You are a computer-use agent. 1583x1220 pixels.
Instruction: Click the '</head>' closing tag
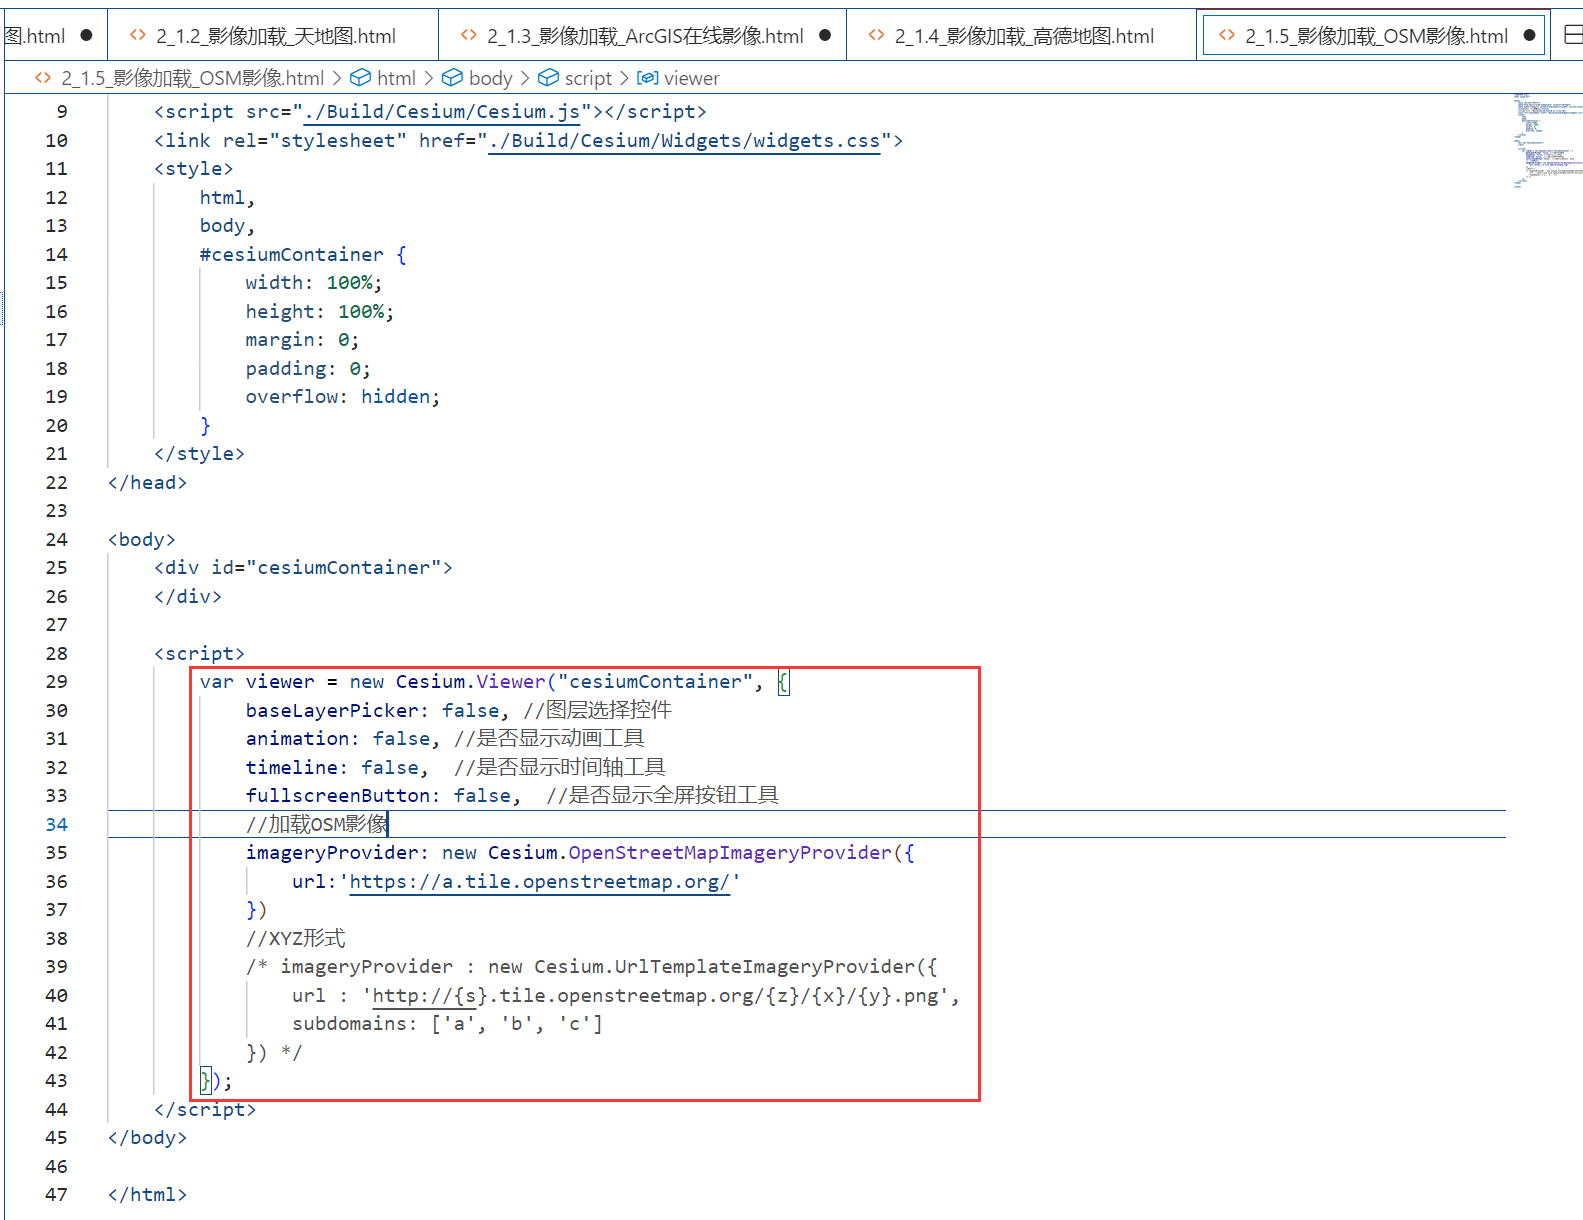147,483
